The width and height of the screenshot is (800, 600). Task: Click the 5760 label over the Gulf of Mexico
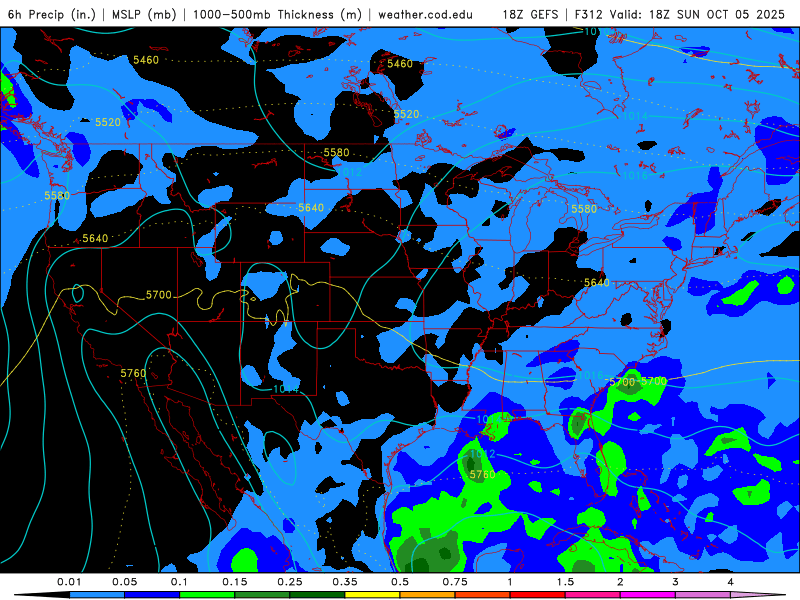482,475
